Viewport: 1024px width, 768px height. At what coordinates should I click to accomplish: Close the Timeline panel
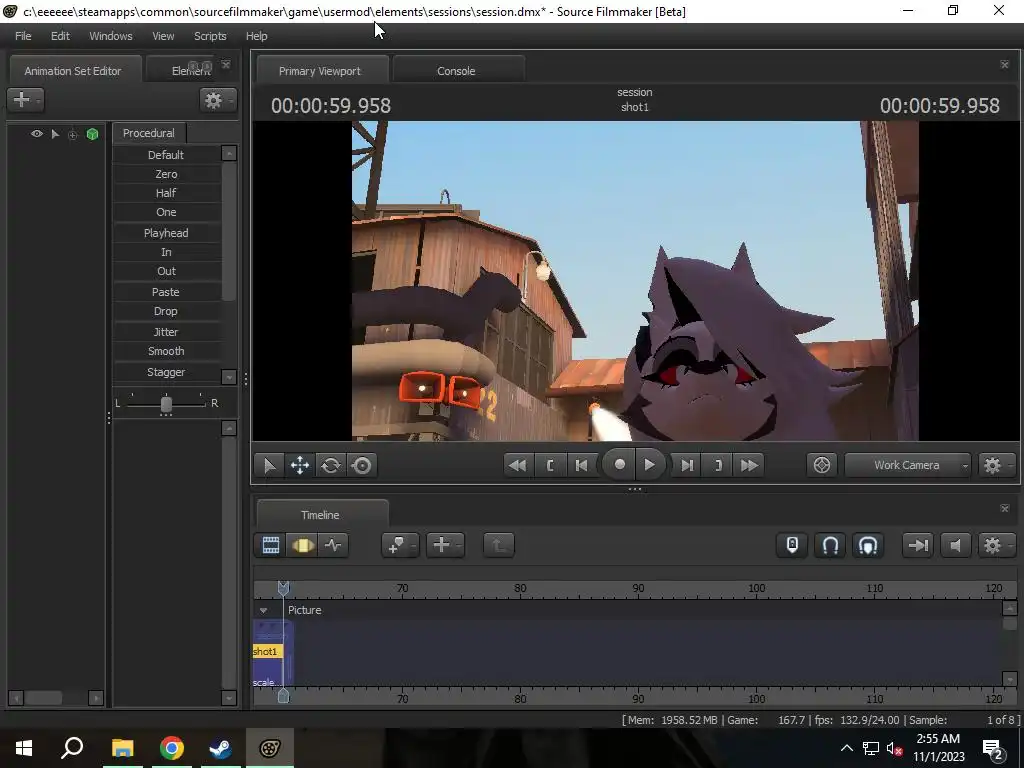(1004, 508)
